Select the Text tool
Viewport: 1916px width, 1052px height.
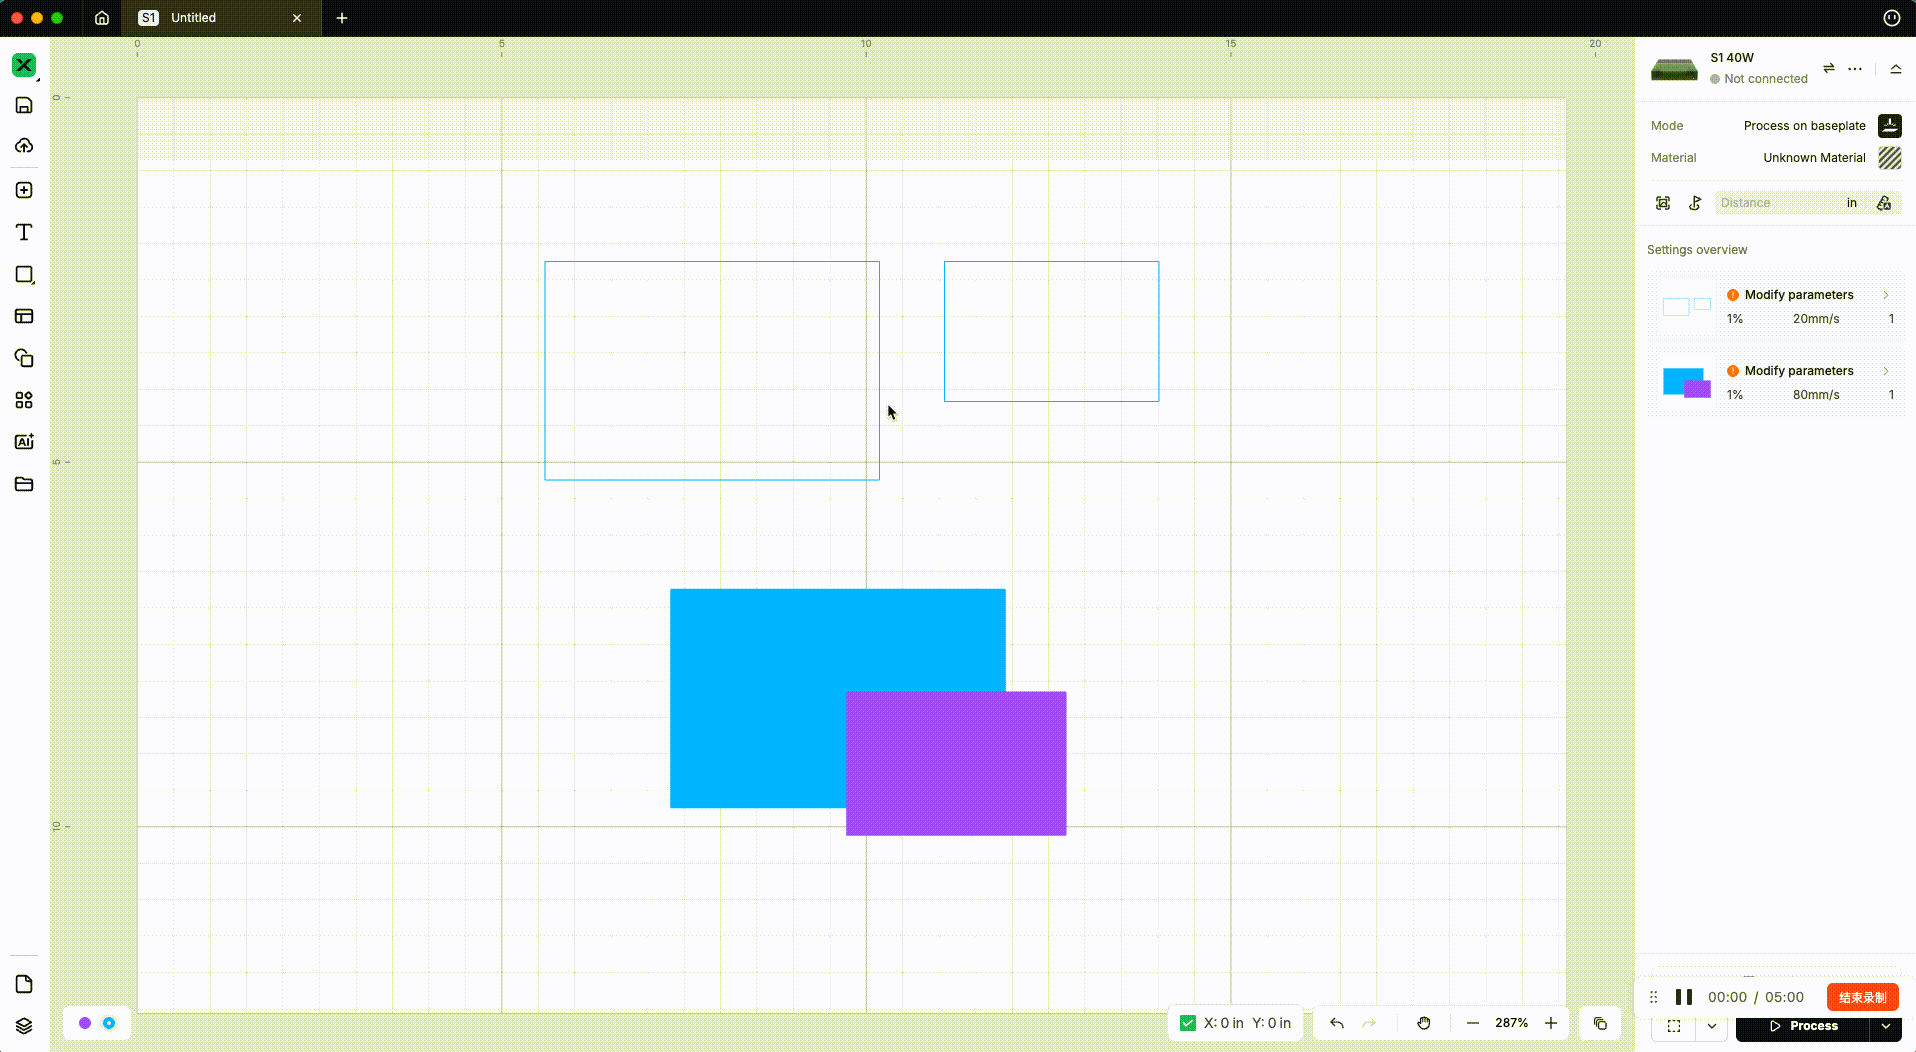24,232
